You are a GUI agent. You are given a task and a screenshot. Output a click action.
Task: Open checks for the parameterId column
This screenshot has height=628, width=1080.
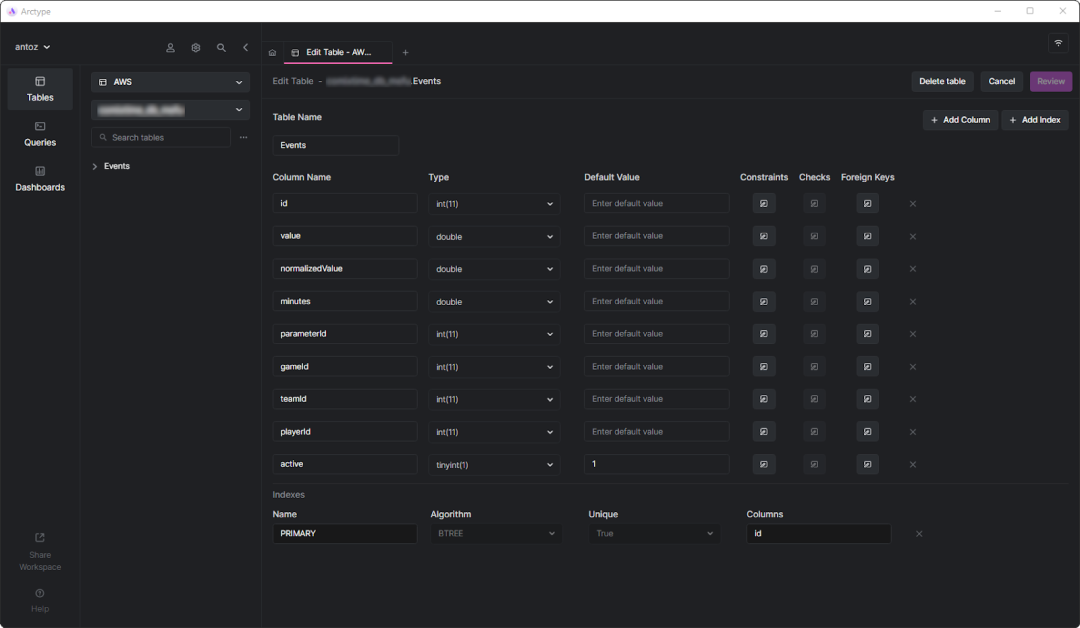point(814,334)
